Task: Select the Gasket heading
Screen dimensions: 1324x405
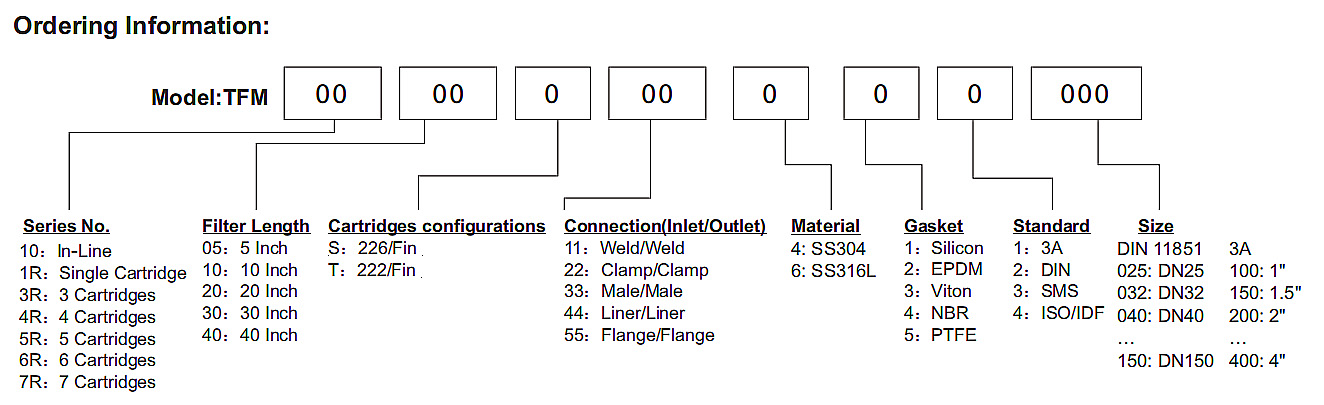Action: tap(934, 226)
